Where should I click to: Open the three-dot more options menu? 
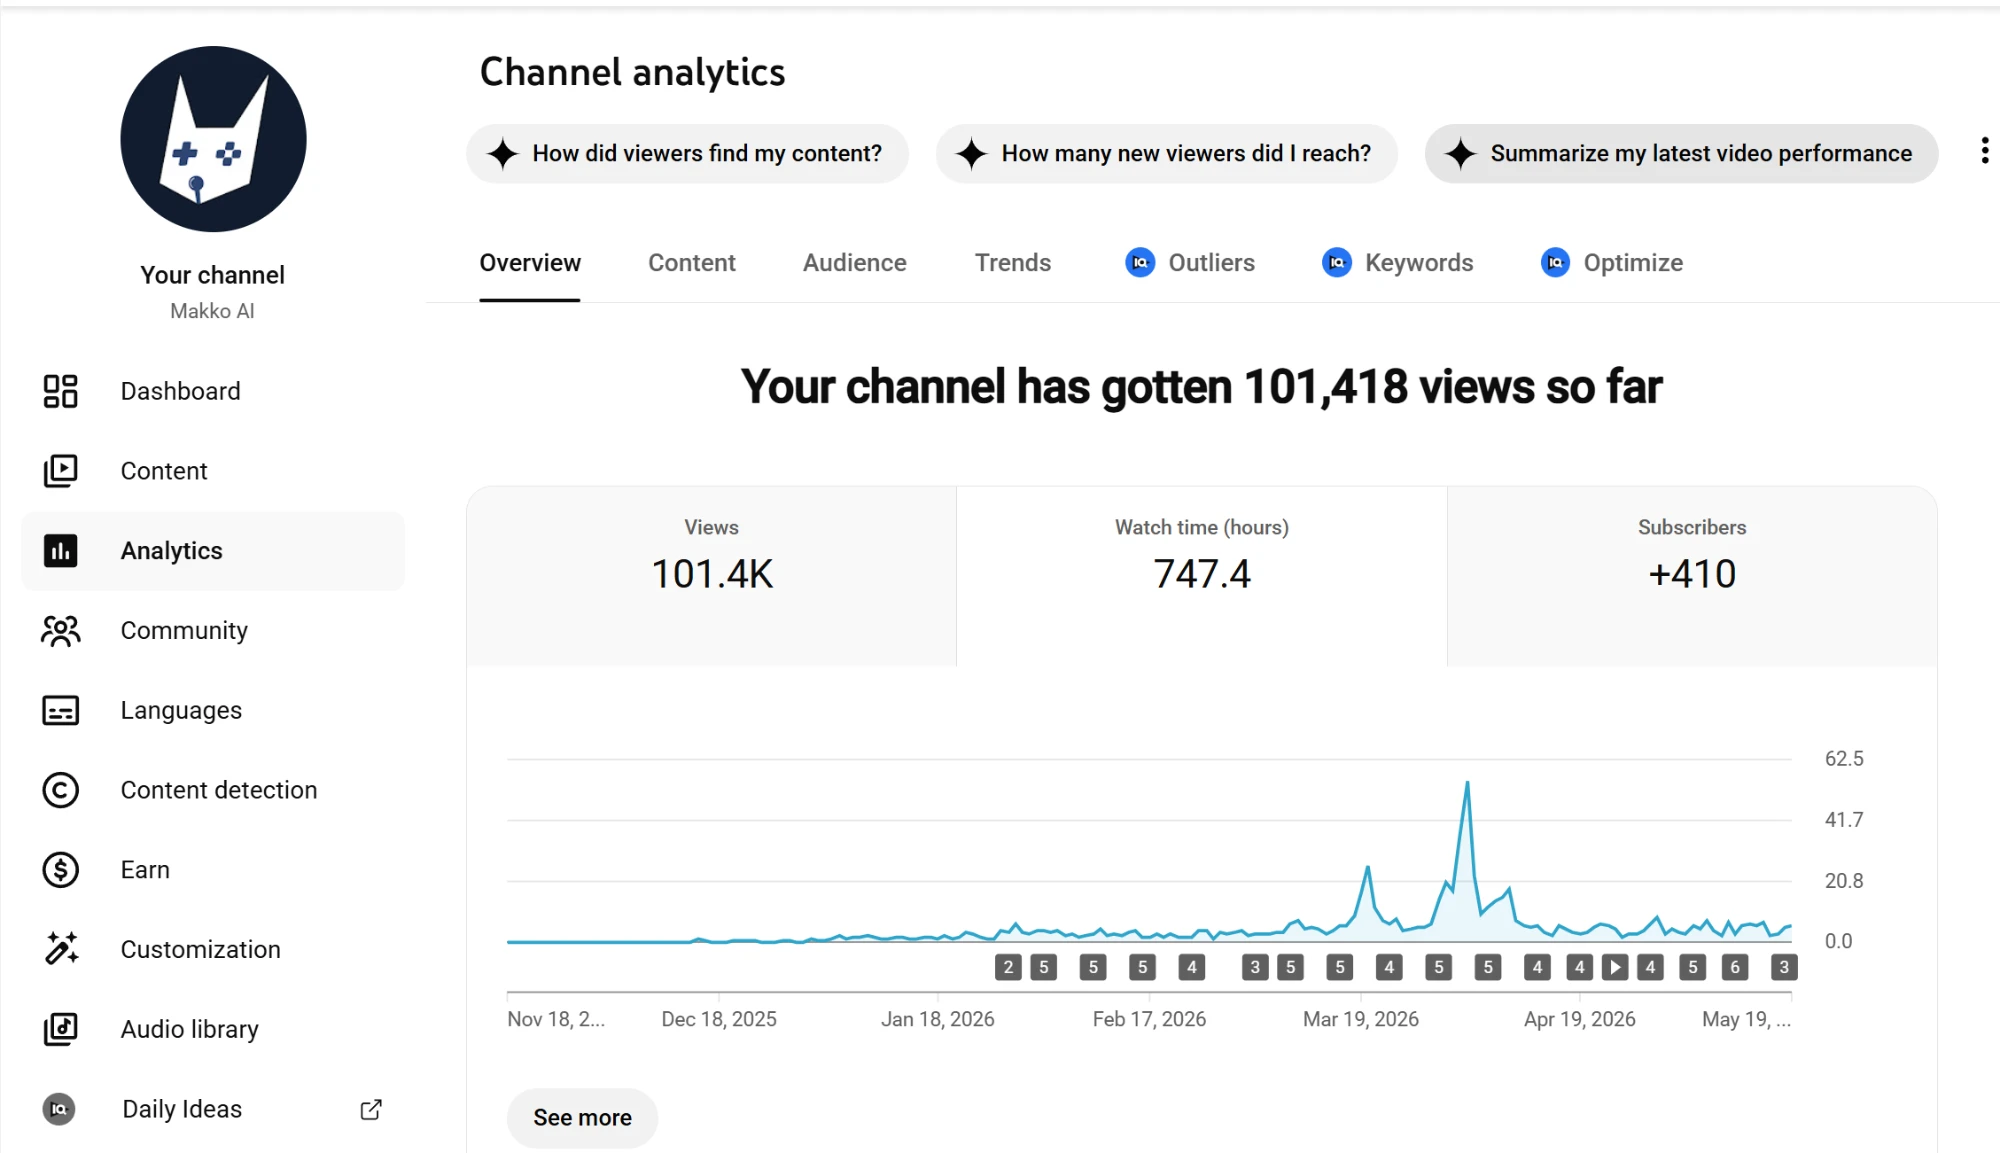pos(1984,151)
